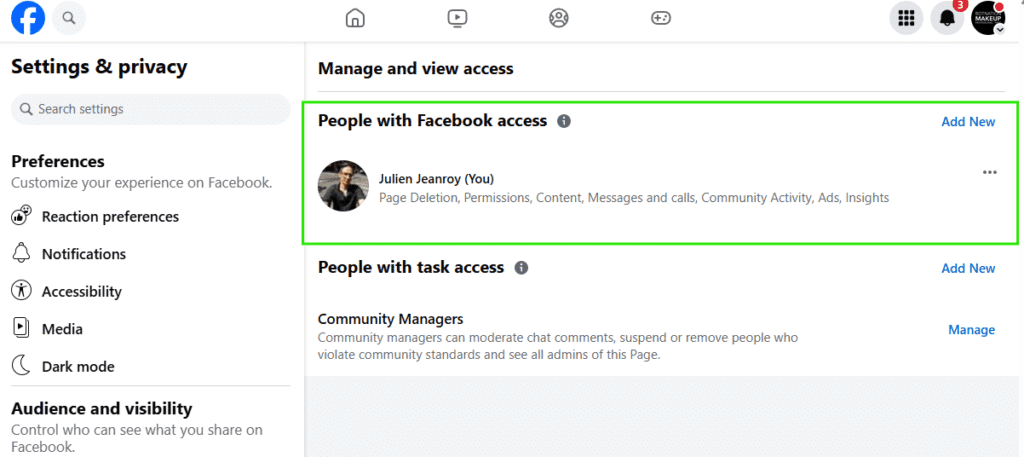Open the apps grid menu icon
The image size is (1024, 457).
pyautogui.click(x=906, y=18)
